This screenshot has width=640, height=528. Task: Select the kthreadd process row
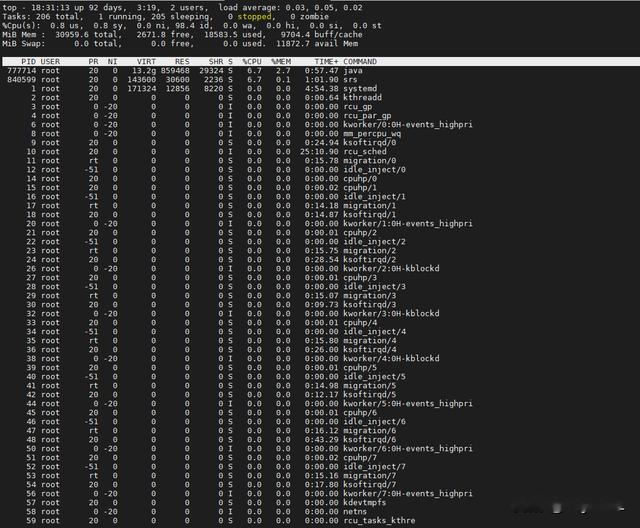click(320, 98)
